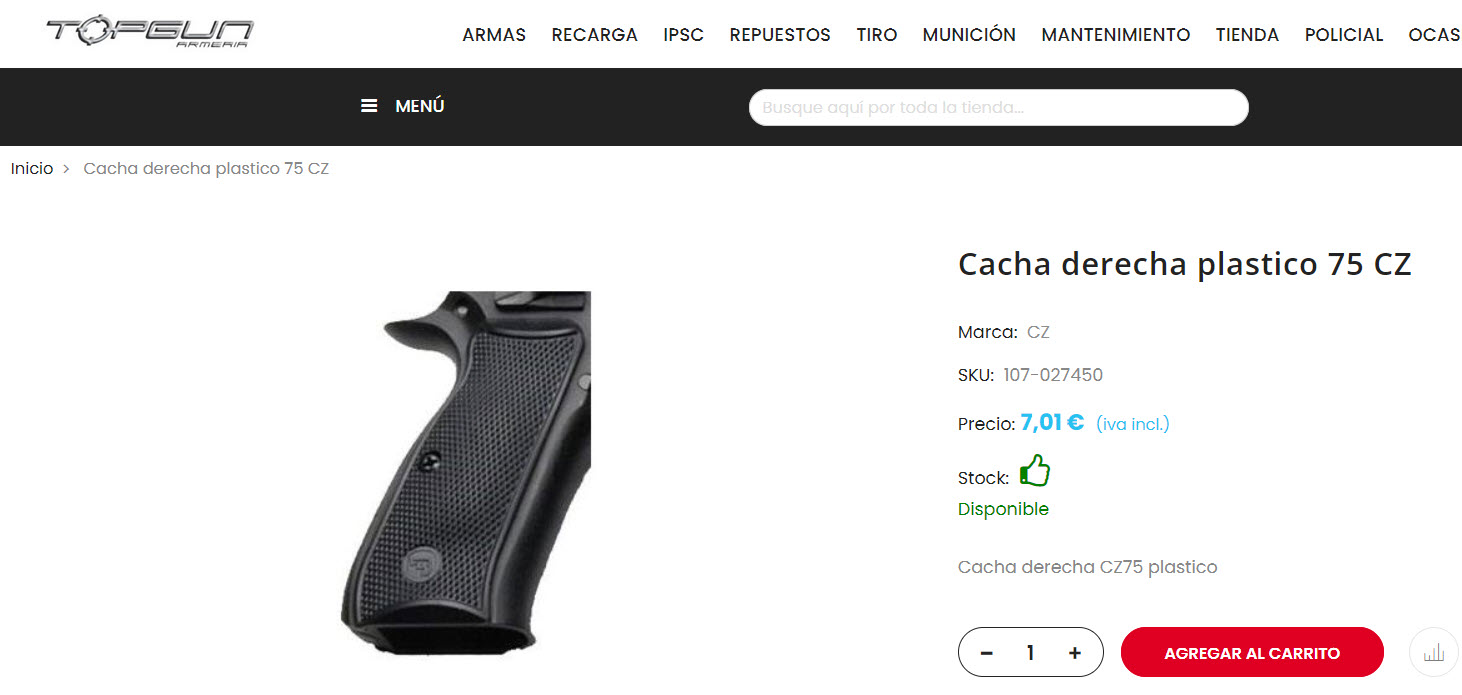Click the quantity number field
1462x695 pixels.
1030,653
